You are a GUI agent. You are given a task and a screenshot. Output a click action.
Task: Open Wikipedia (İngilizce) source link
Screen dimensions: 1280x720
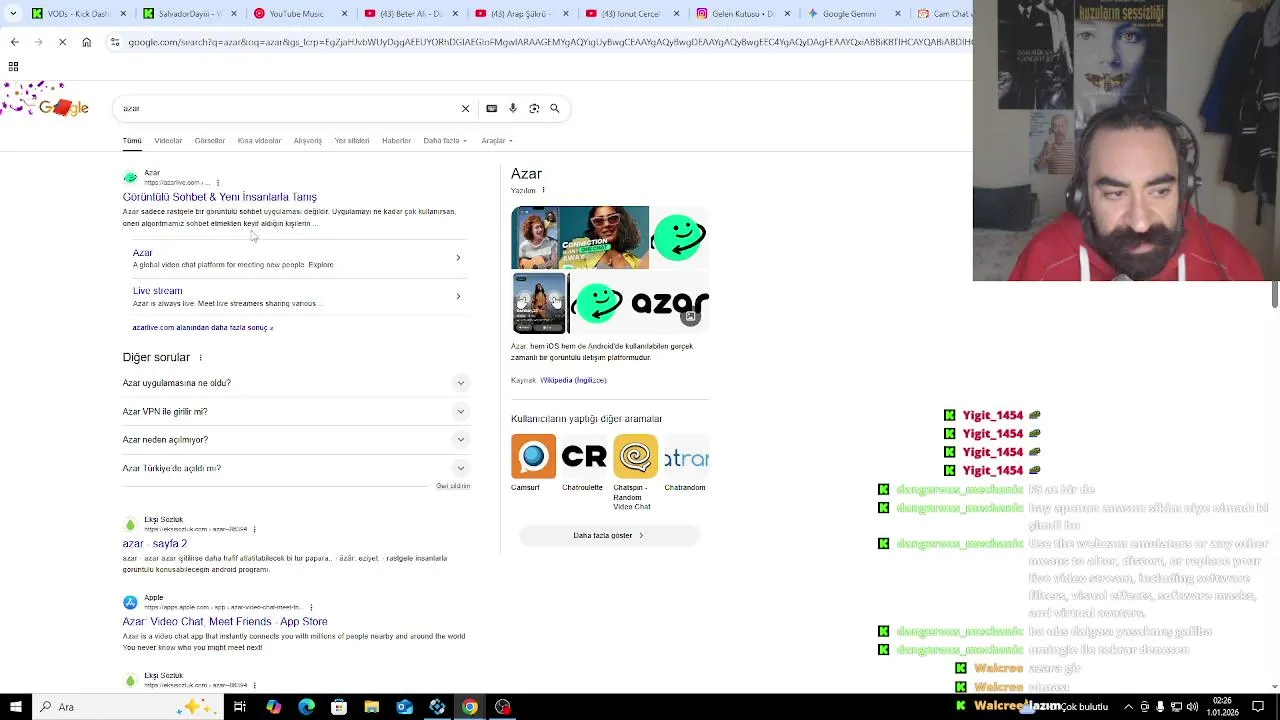573,380
